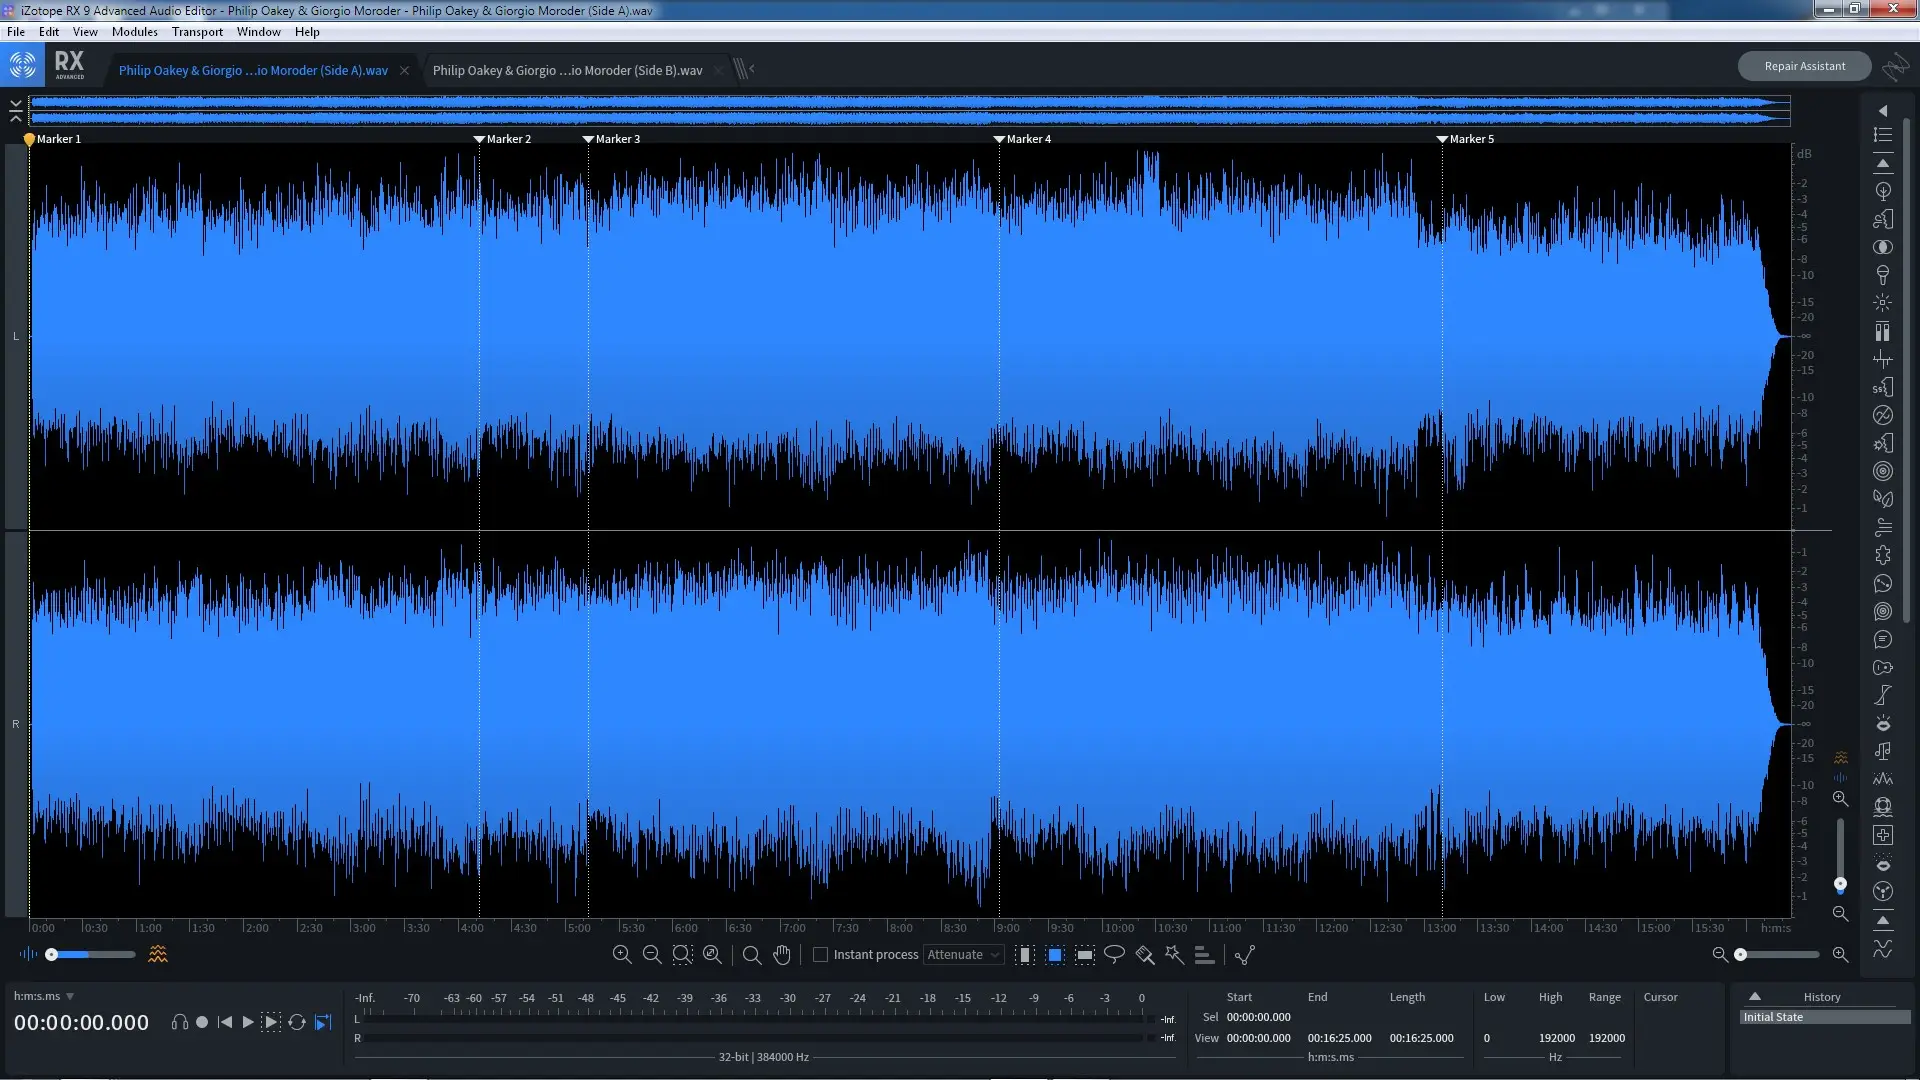
Task: Open the Music Rebalance note icon
Action: pyautogui.click(x=1883, y=751)
